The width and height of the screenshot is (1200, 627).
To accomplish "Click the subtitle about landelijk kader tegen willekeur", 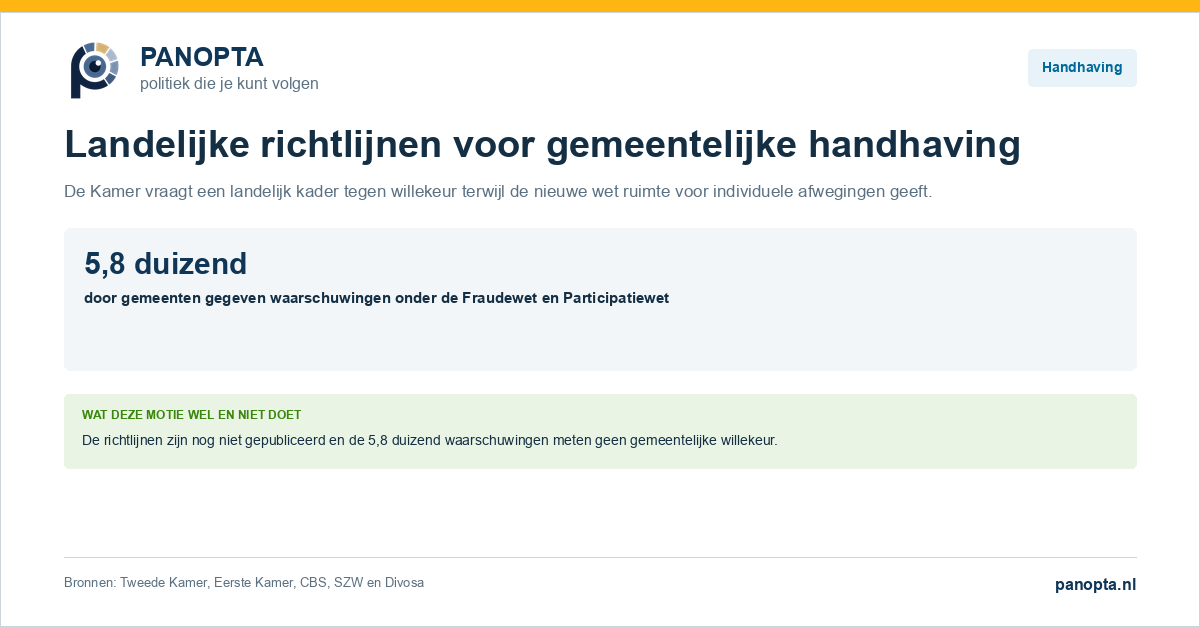I will (498, 192).
